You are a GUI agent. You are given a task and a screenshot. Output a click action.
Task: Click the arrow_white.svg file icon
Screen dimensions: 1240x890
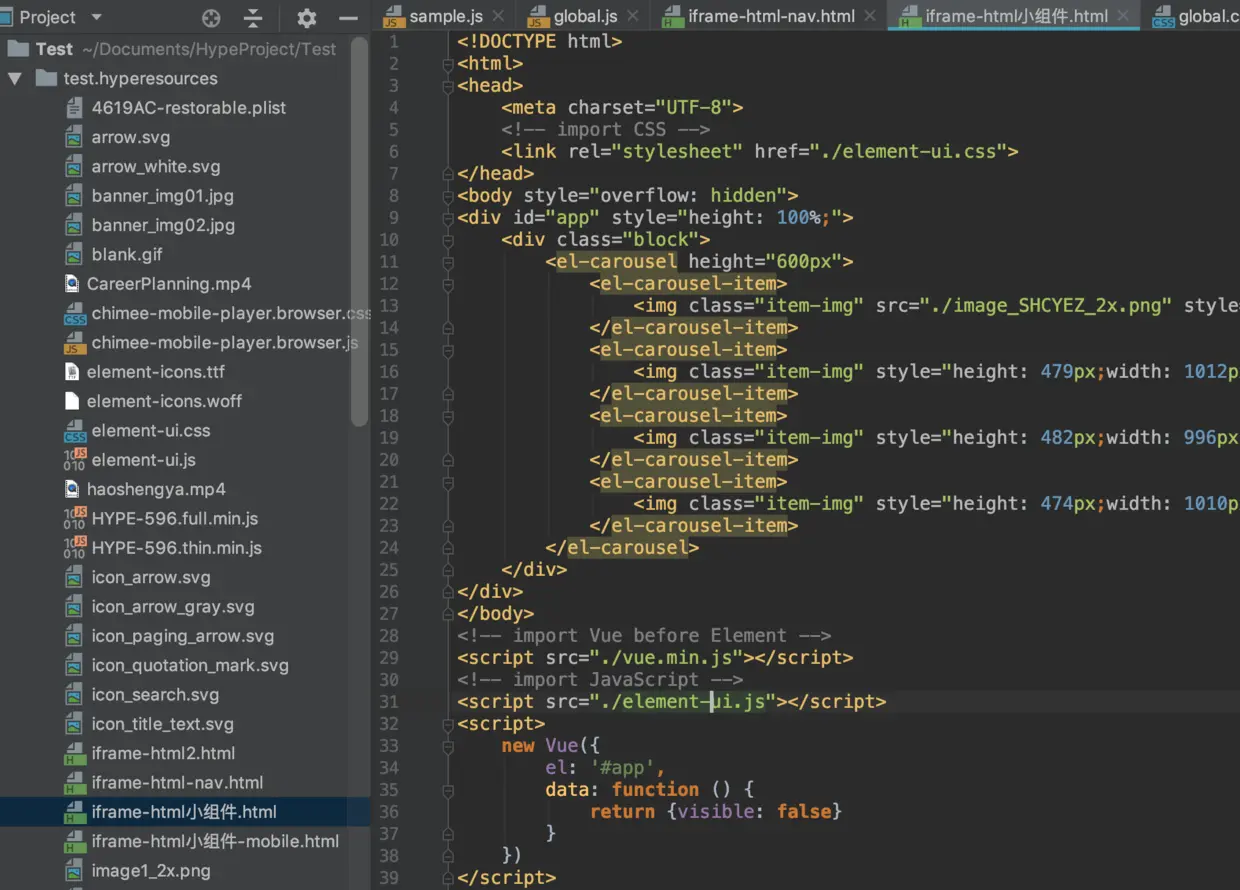[x=73, y=167]
